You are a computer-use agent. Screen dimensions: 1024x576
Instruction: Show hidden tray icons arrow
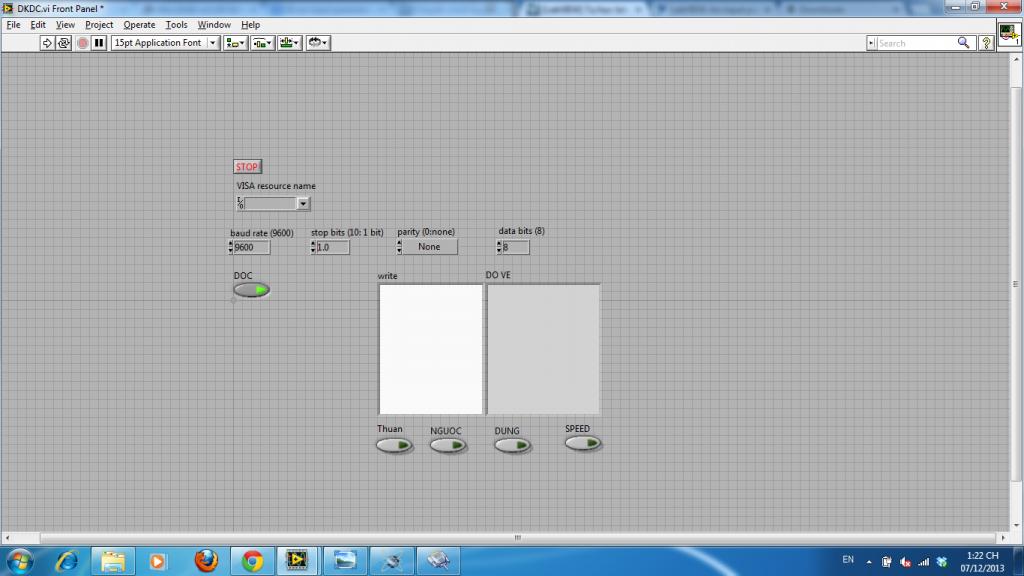click(869, 562)
